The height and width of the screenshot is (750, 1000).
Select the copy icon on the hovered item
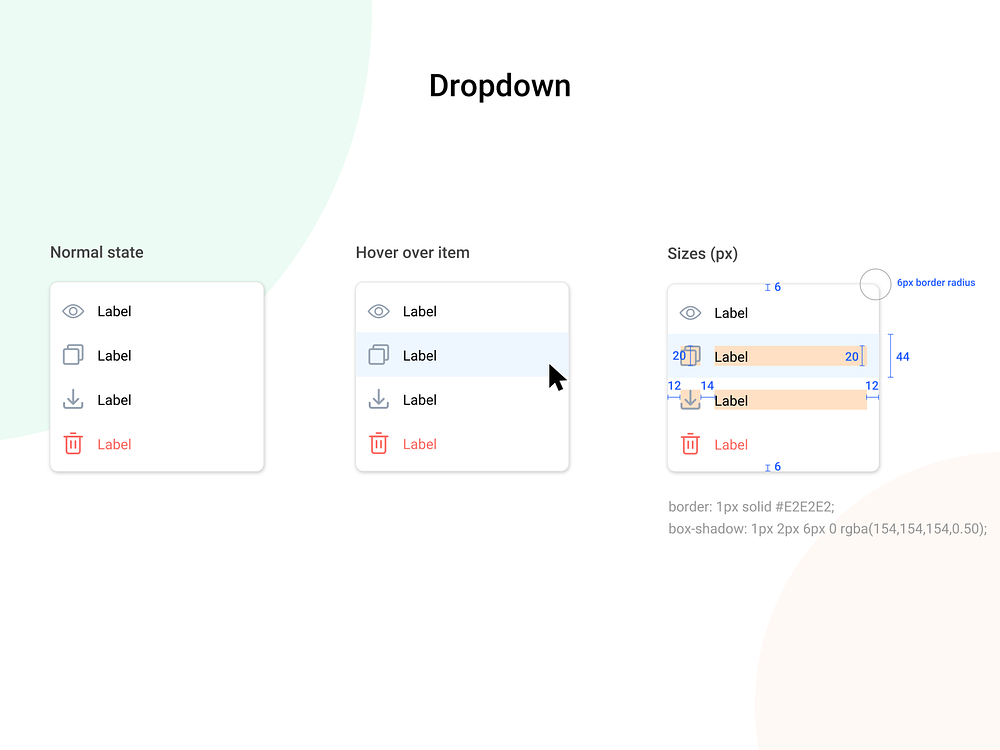[378, 355]
